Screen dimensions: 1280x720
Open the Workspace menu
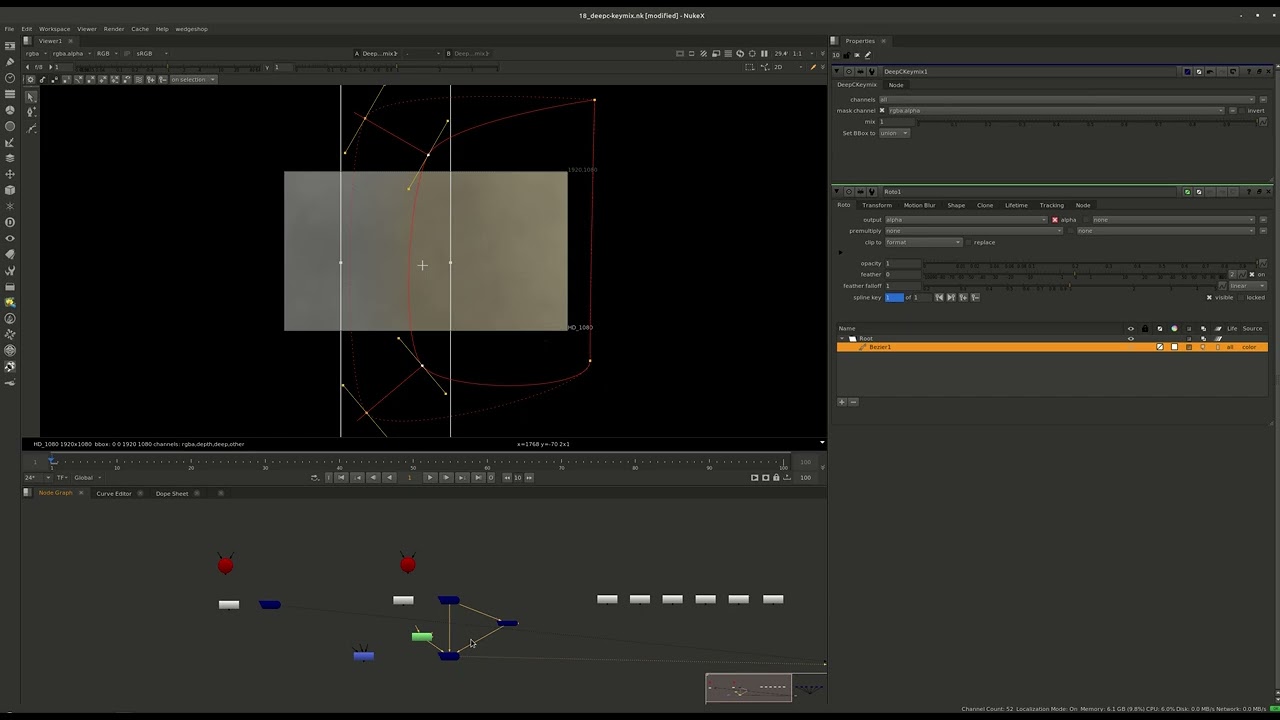tap(54, 29)
